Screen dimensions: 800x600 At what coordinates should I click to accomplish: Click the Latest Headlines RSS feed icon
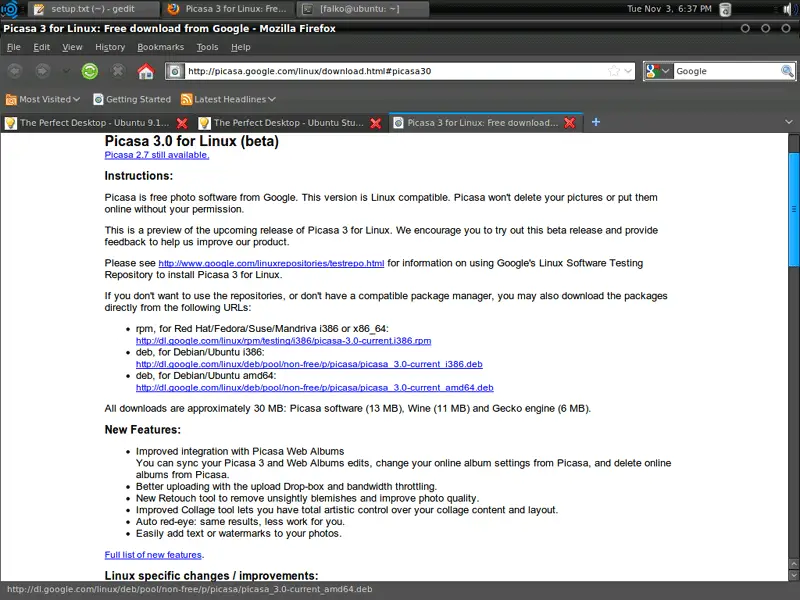[x=186, y=99]
